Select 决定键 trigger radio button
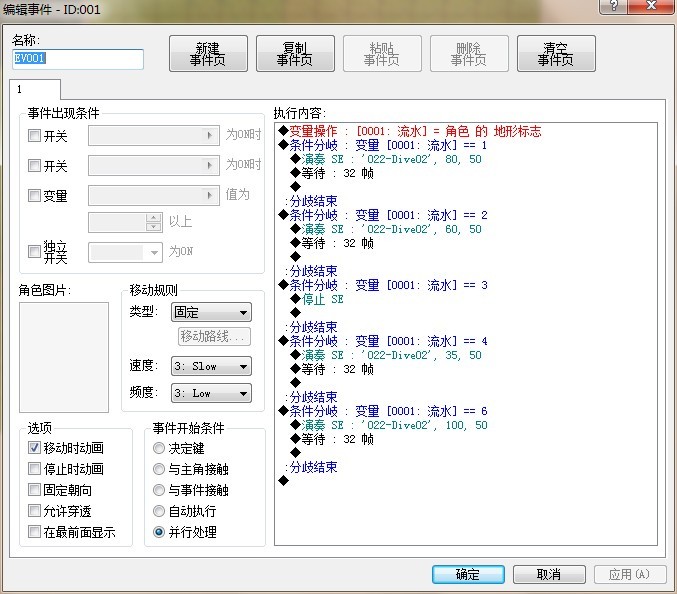The height and width of the screenshot is (594, 677). (x=159, y=448)
